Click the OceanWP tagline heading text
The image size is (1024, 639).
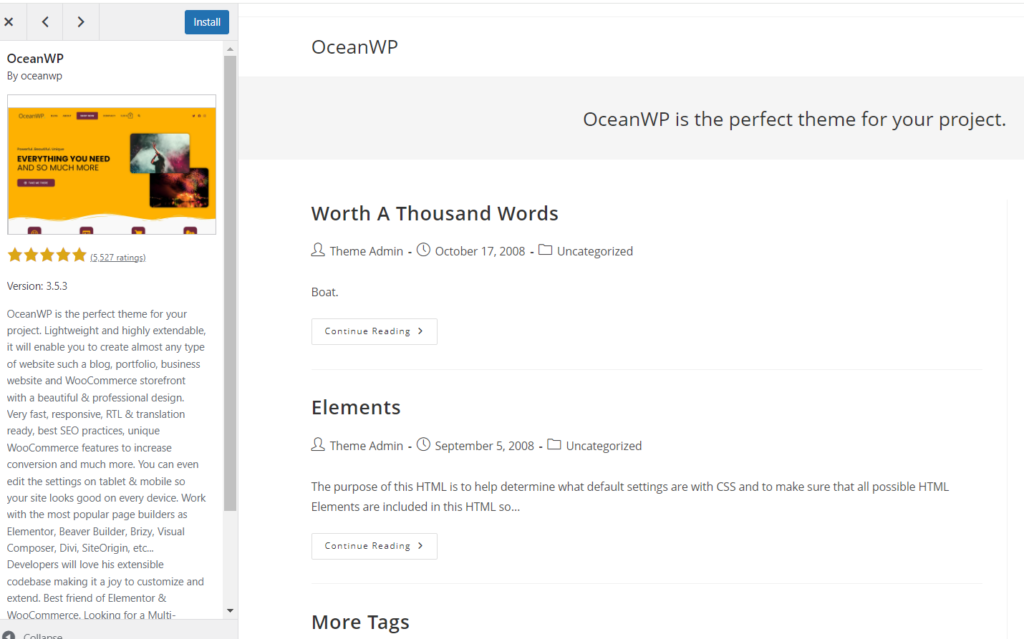point(794,120)
